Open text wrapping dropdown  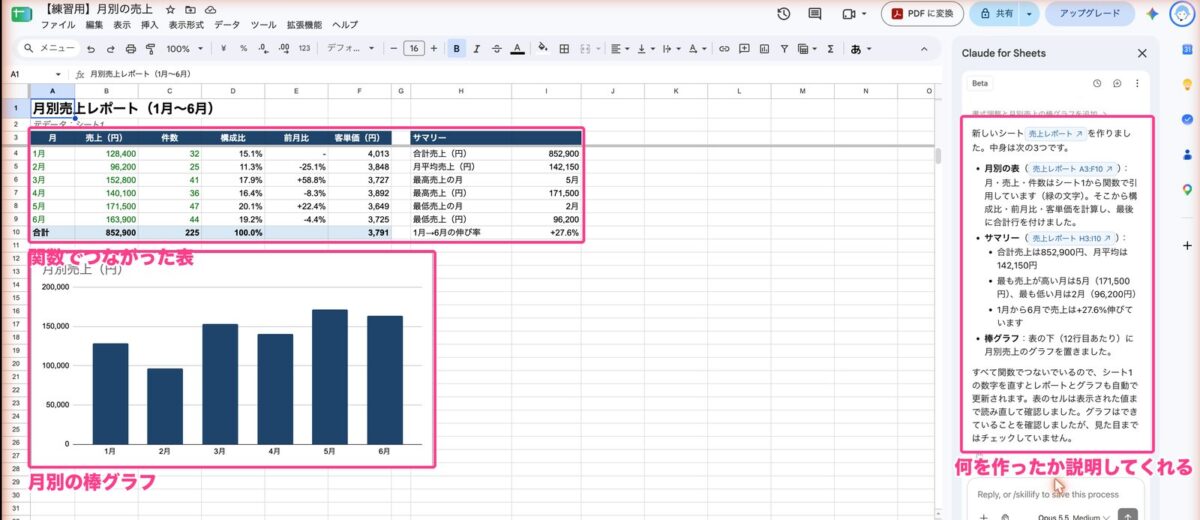(x=671, y=48)
